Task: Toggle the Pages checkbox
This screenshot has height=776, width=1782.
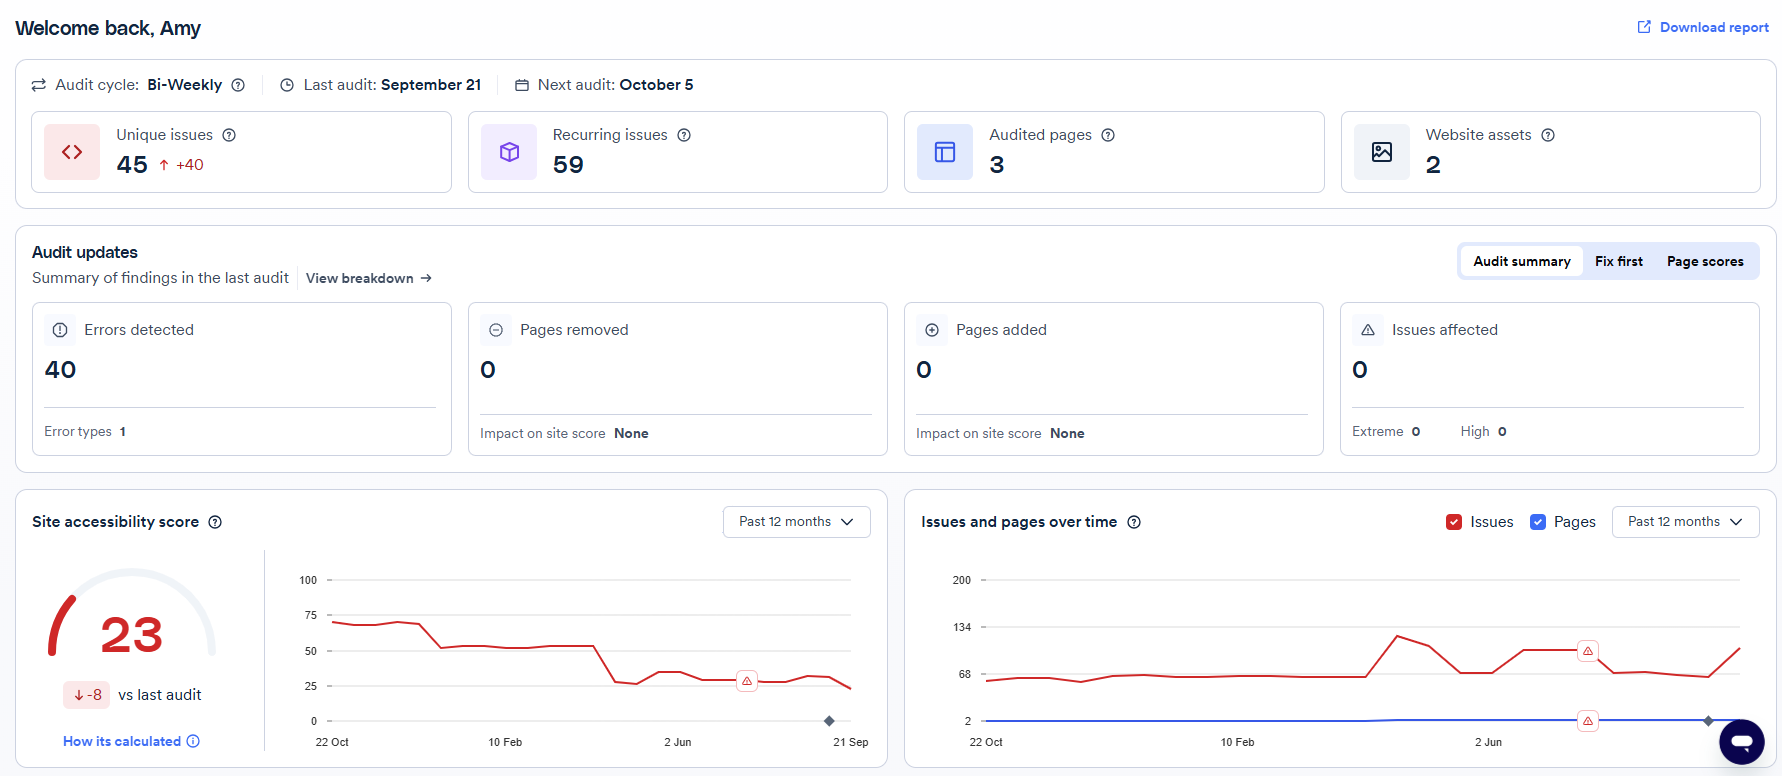Action: point(1538,522)
